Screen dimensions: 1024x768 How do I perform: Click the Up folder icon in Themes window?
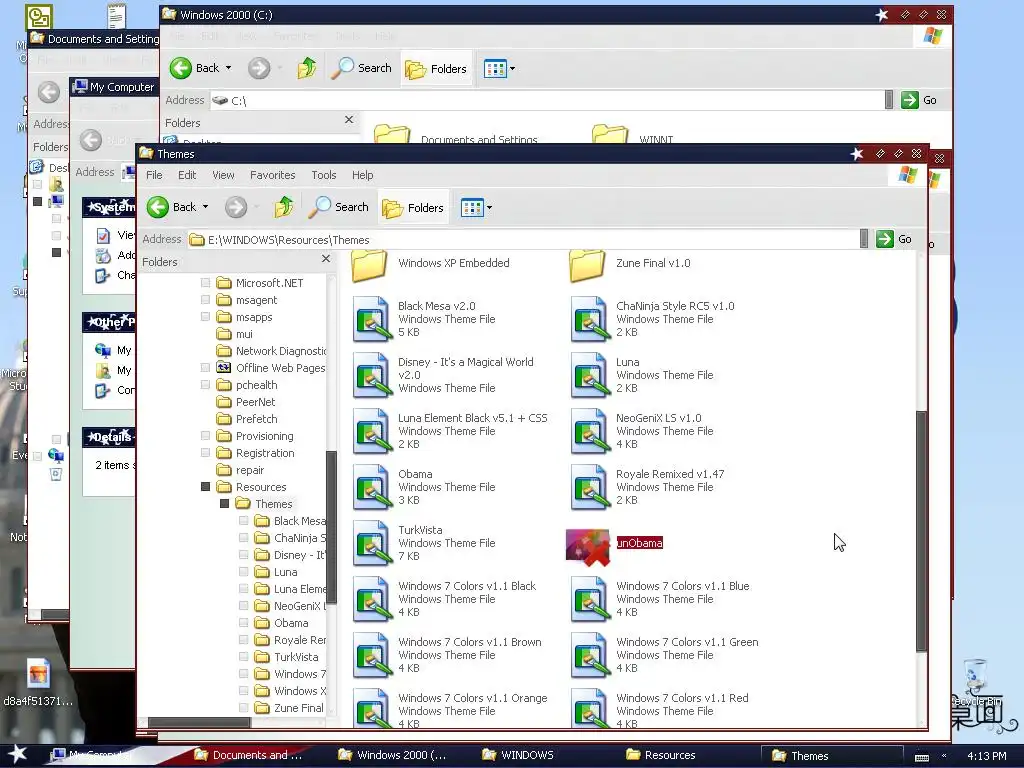pos(283,207)
